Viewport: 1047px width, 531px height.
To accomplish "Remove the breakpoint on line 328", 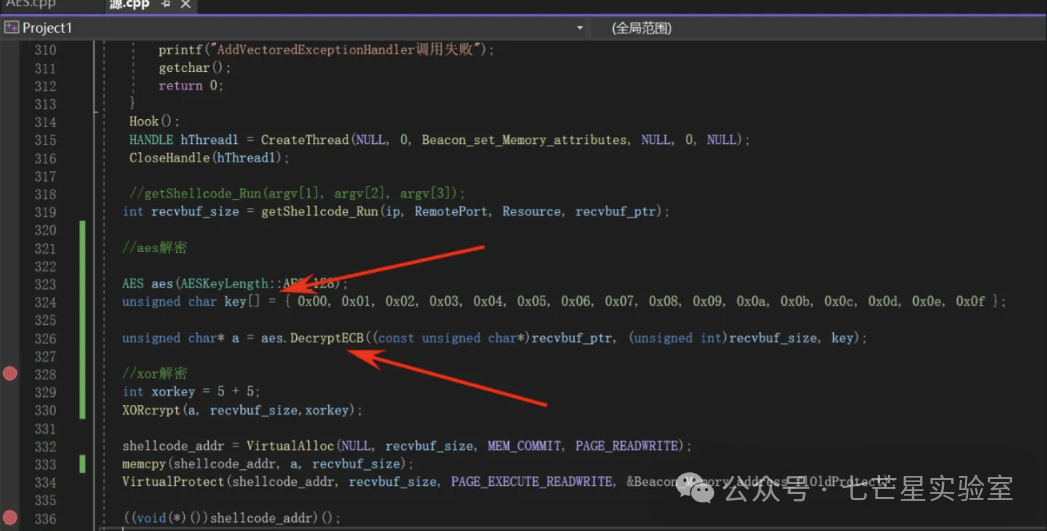I will (x=10, y=373).
